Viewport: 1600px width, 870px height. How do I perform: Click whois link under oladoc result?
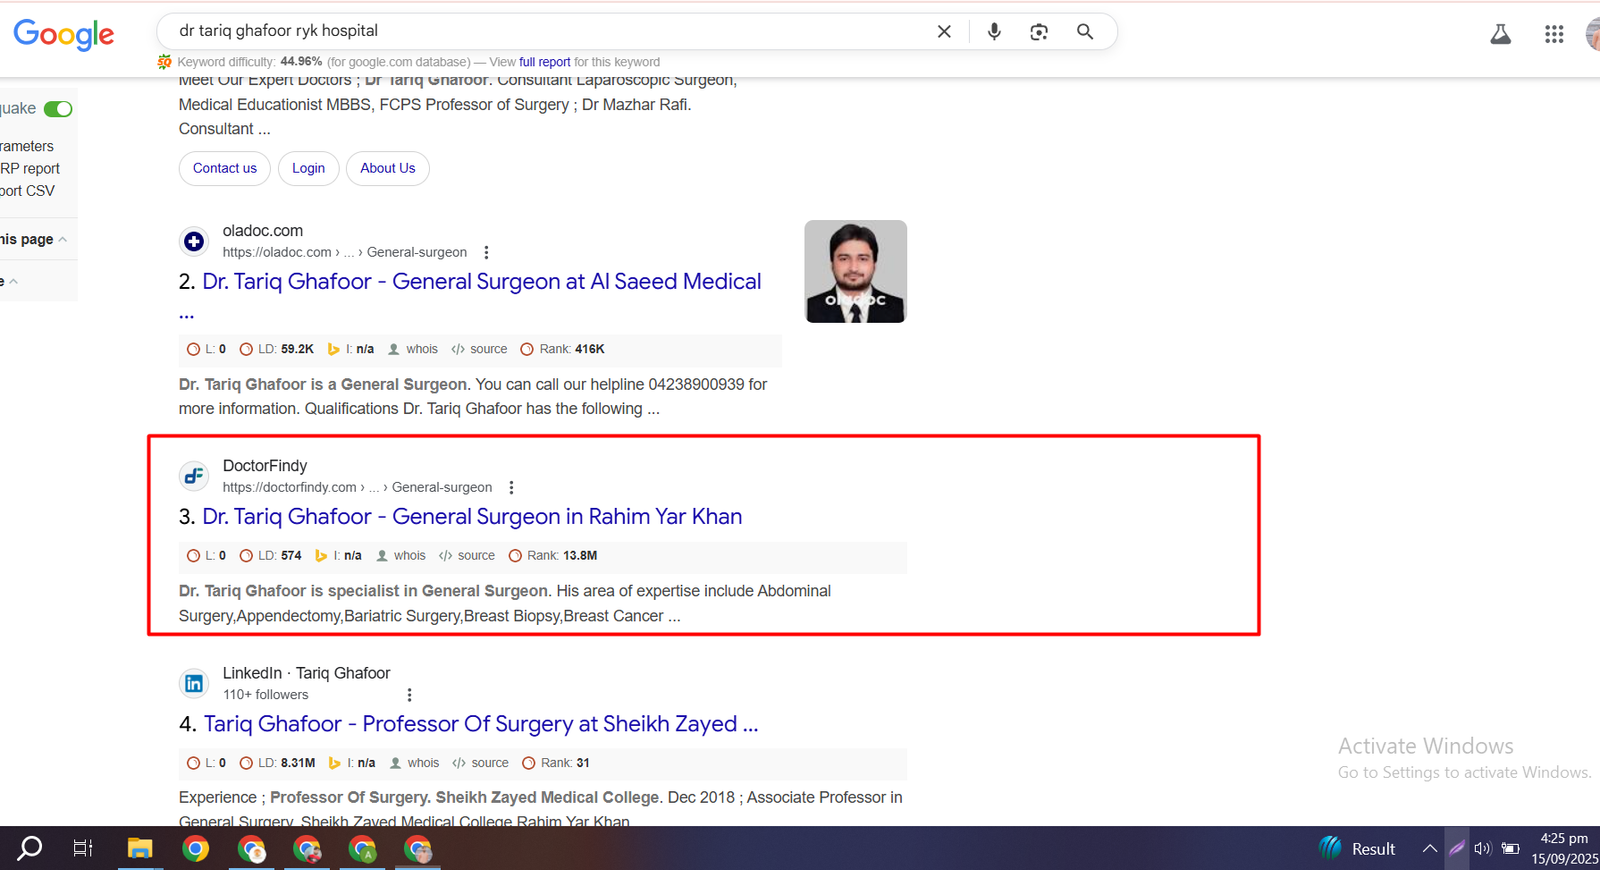(421, 349)
